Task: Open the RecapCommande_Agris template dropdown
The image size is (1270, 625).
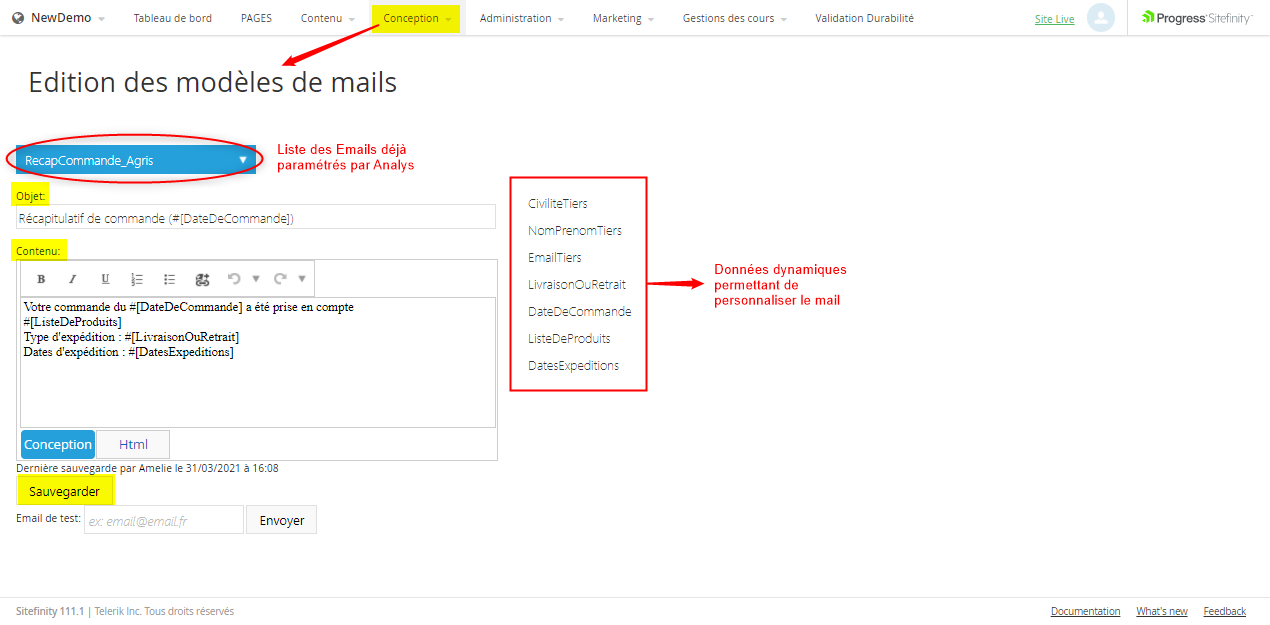Action: pyautogui.click(x=136, y=160)
